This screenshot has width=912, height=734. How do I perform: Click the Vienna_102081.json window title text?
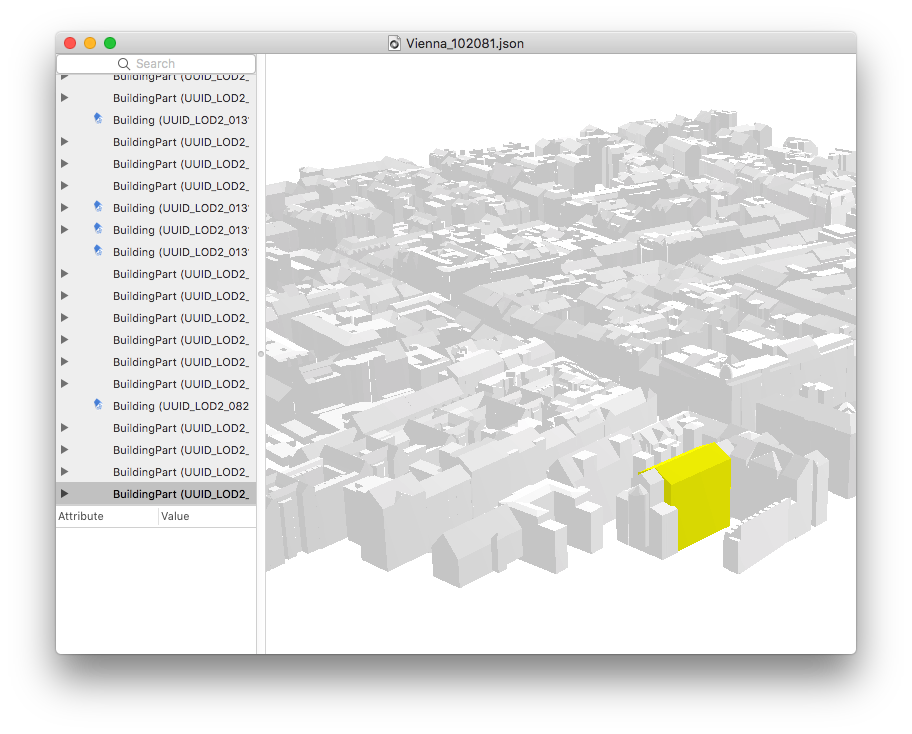click(464, 43)
